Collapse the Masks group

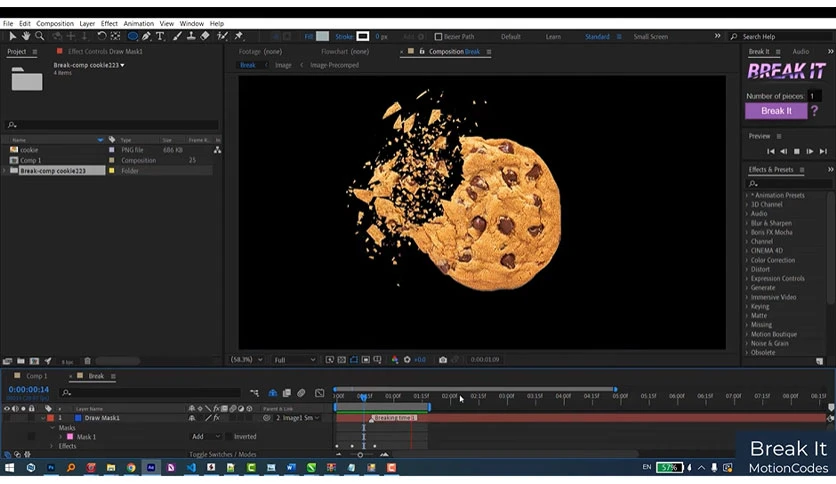click(52, 427)
